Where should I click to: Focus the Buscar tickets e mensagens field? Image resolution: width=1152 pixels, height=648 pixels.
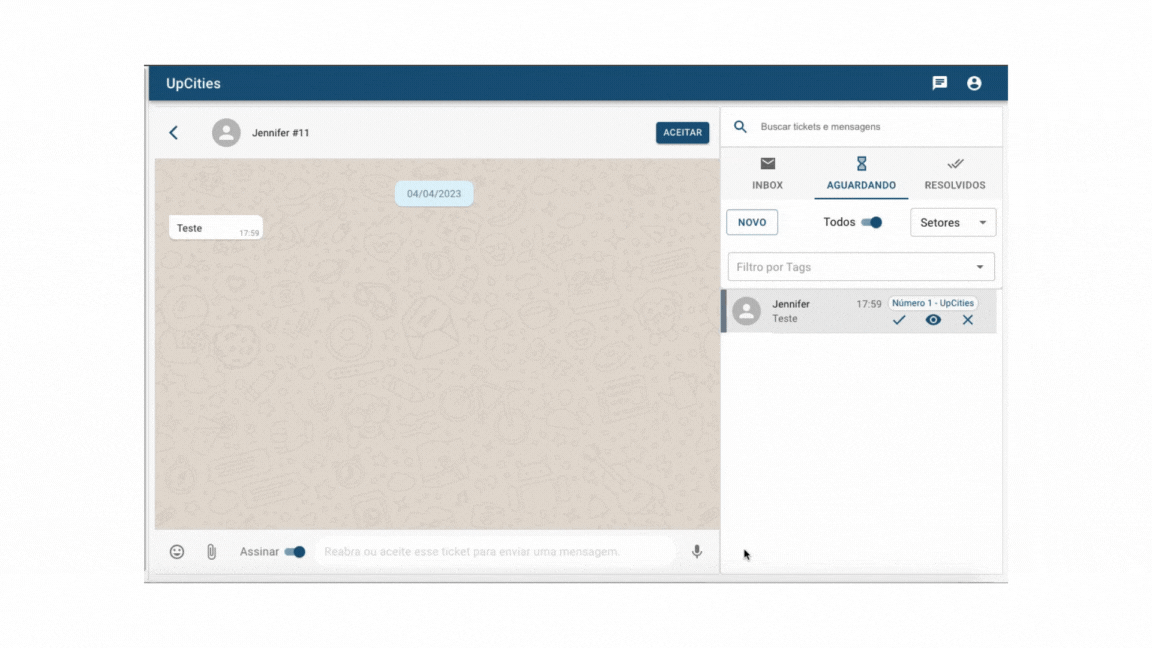874,126
